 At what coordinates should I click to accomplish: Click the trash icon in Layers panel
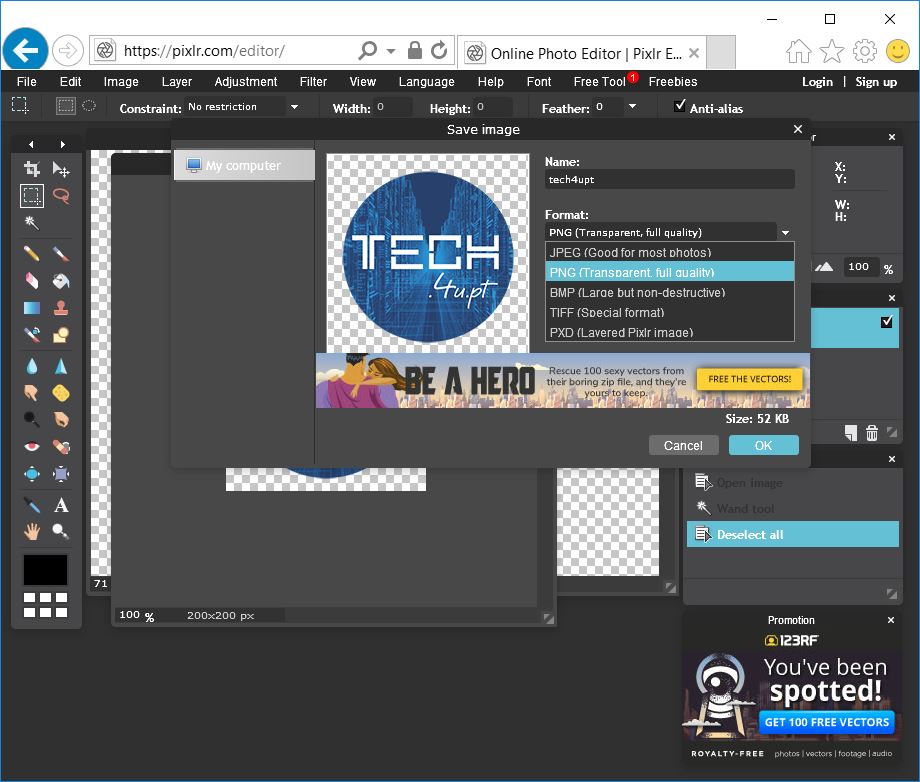point(872,433)
